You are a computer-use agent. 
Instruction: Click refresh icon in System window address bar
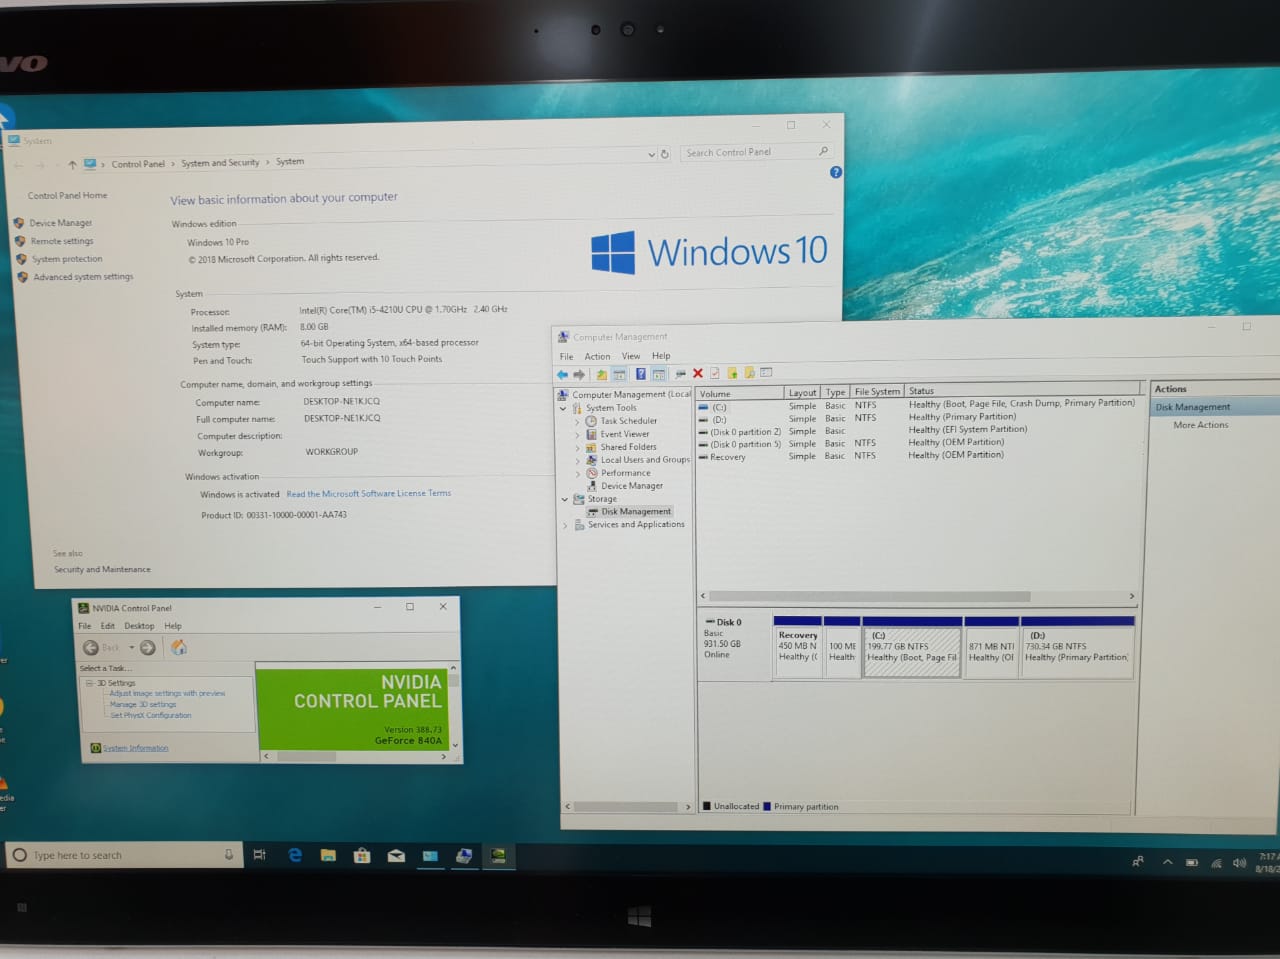[x=665, y=154]
